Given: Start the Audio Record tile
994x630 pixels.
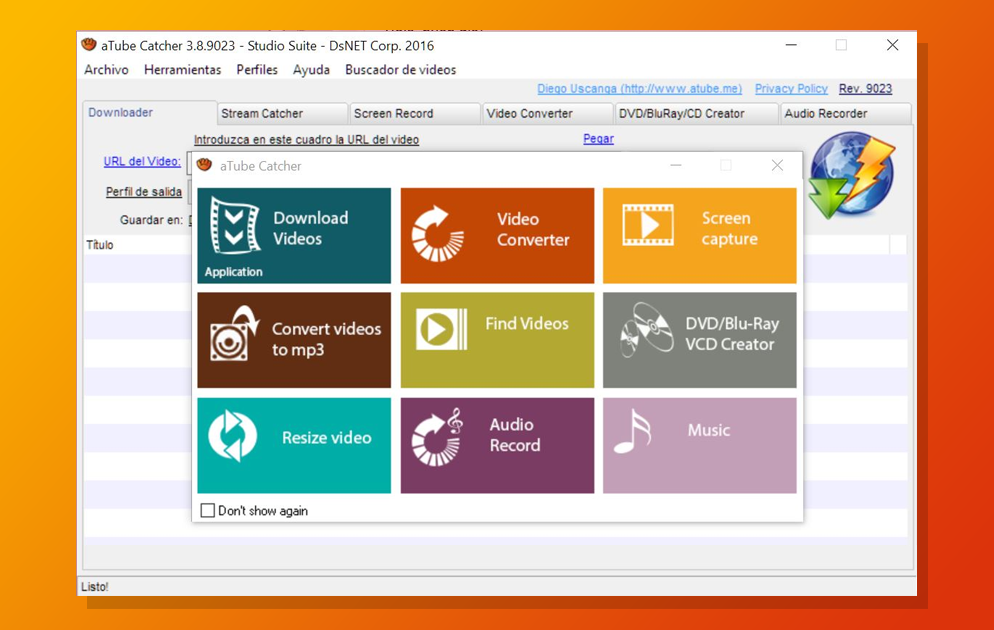Looking at the screenshot, I should point(498,446).
